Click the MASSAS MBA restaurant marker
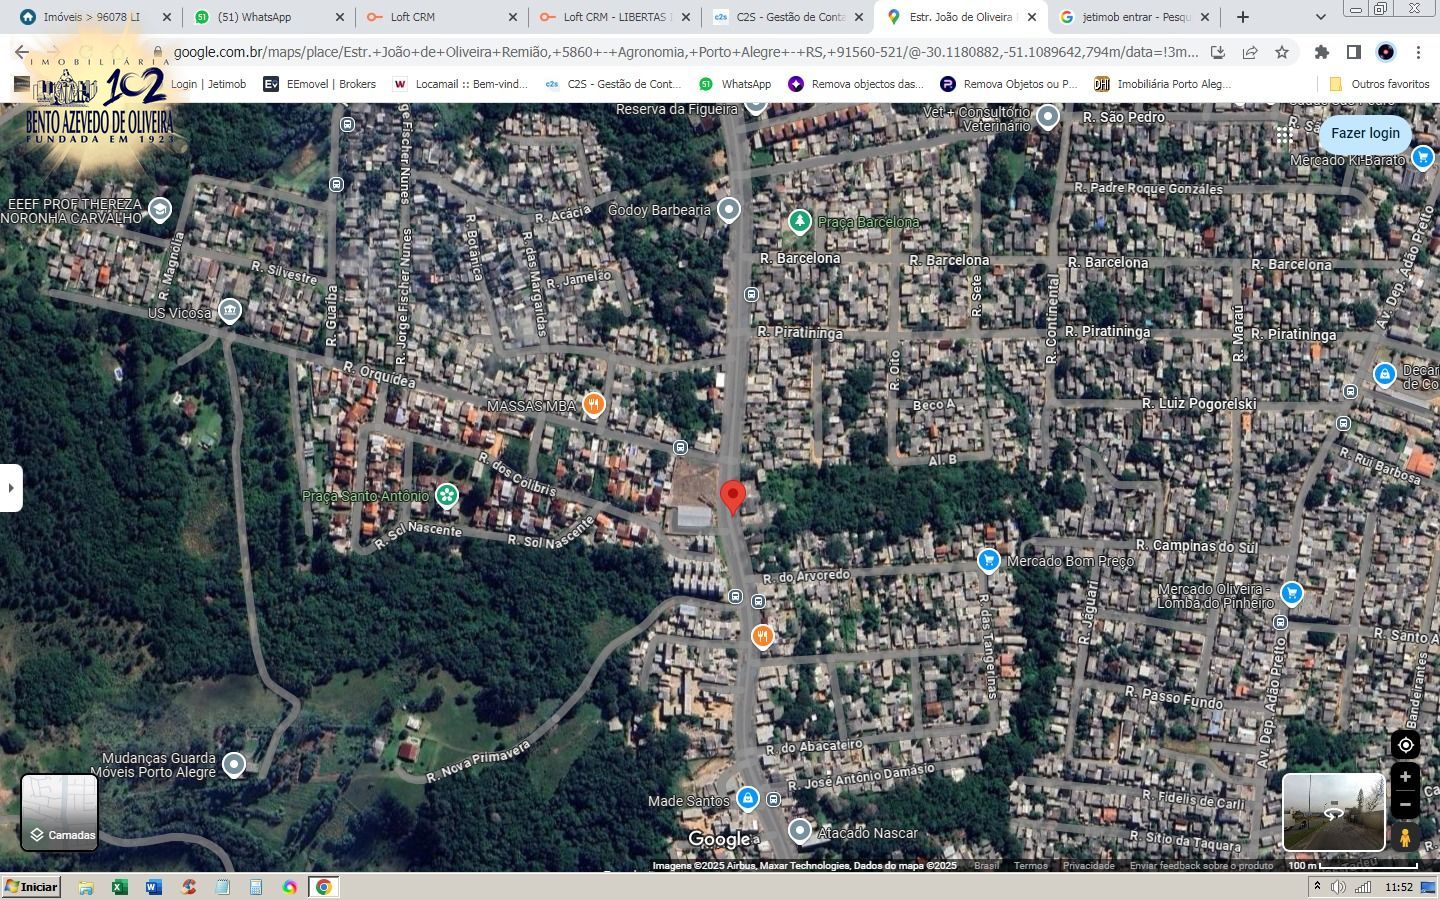Screen dimensions: 1440x900 click(x=594, y=405)
